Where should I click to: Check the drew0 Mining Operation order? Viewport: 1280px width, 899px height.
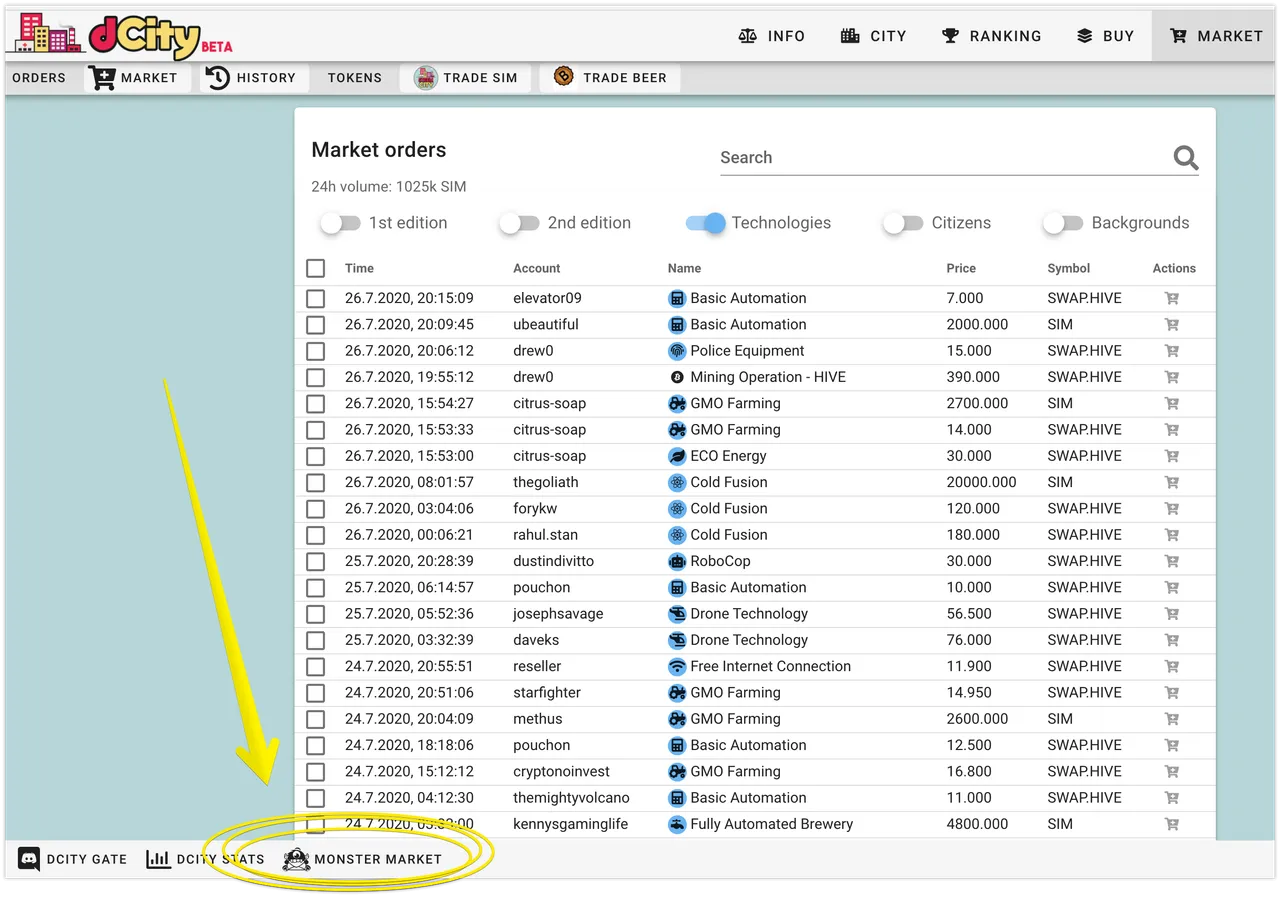pos(316,377)
